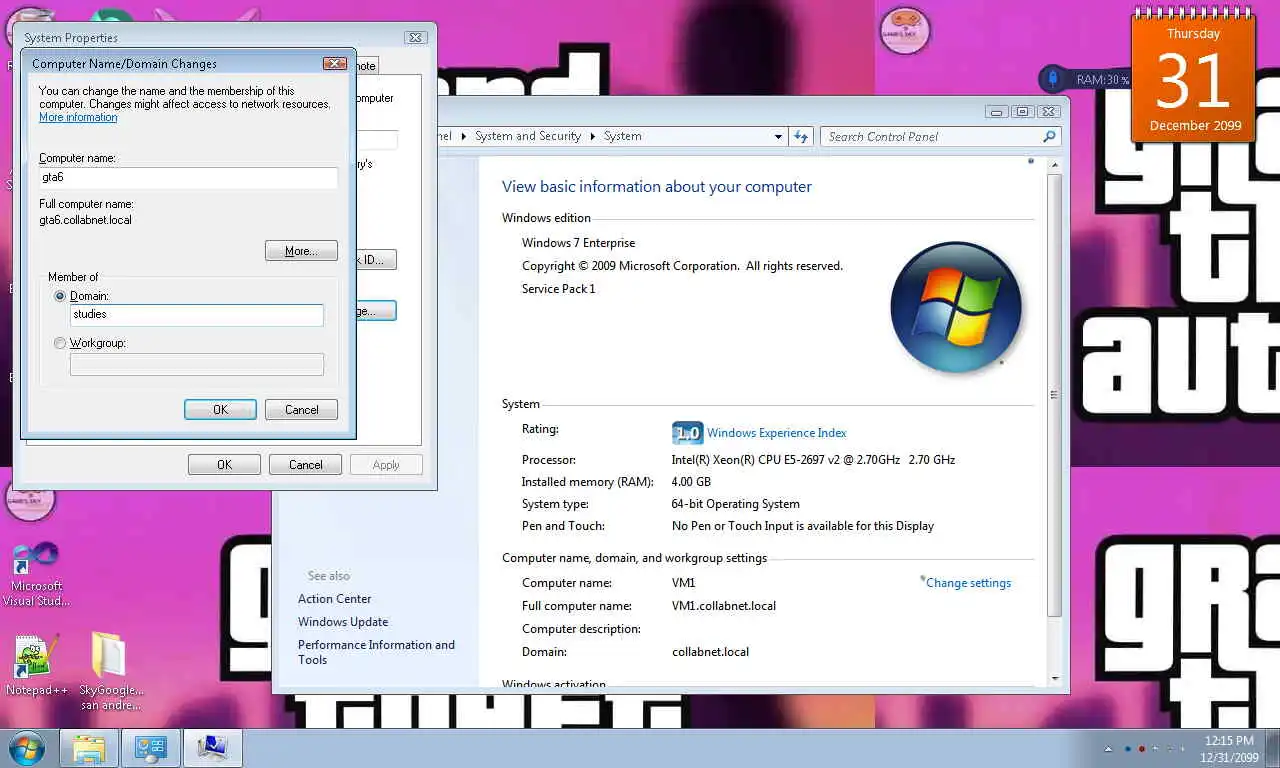Click 'View basic information about your computer' heading
1280x768 pixels.
click(x=657, y=187)
